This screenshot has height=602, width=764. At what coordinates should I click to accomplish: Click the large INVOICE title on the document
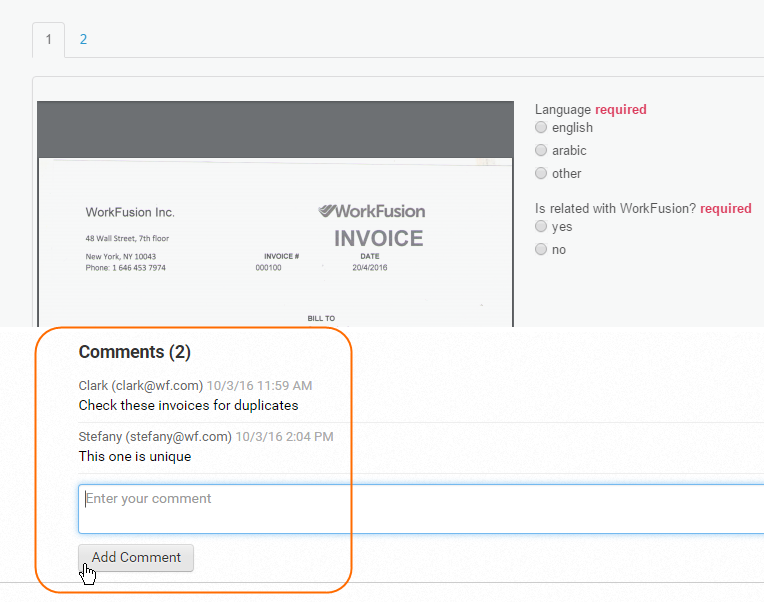[x=379, y=239]
